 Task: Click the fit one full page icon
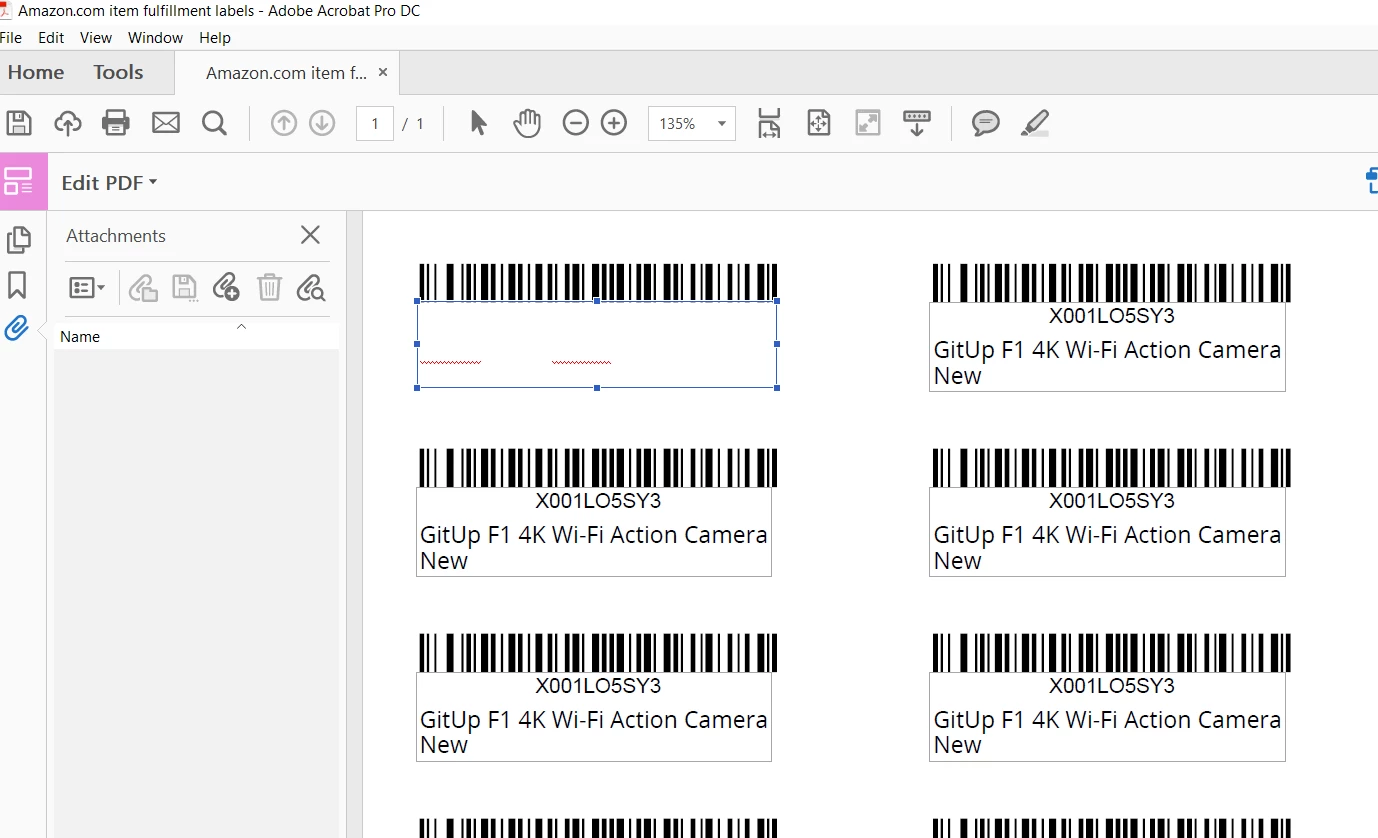click(819, 123)
